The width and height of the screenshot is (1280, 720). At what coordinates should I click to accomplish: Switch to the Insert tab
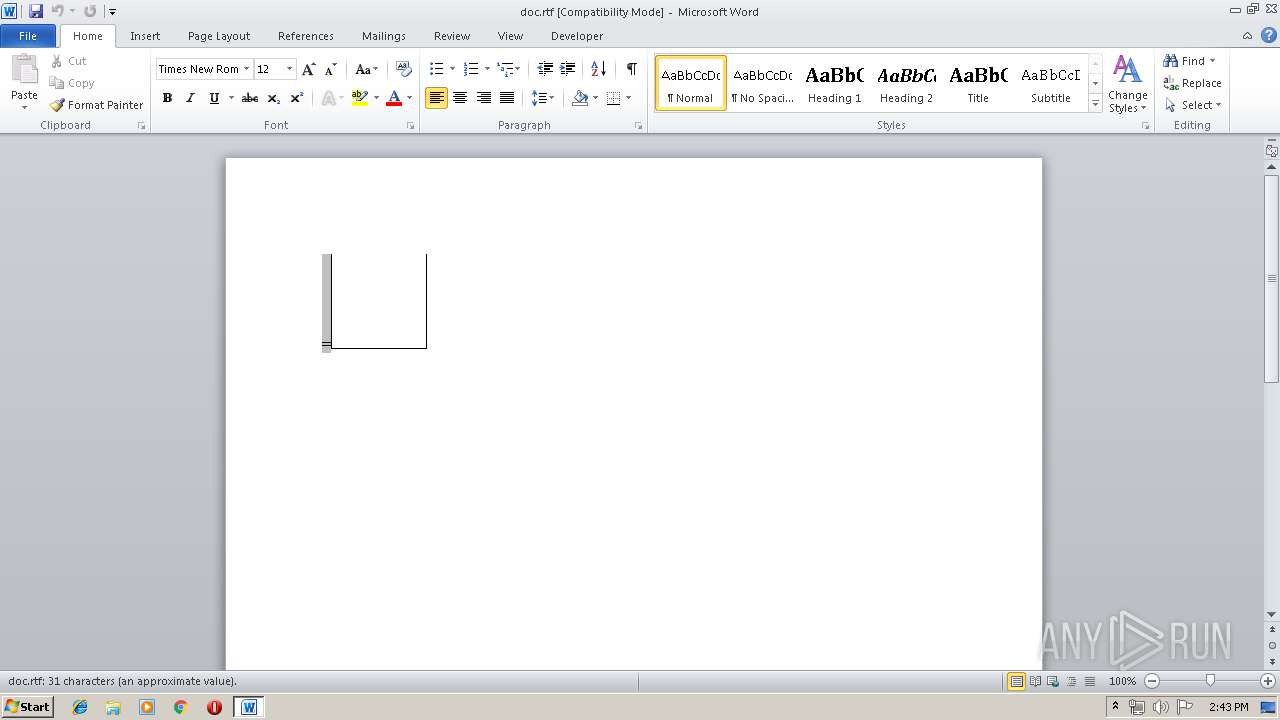145,36
